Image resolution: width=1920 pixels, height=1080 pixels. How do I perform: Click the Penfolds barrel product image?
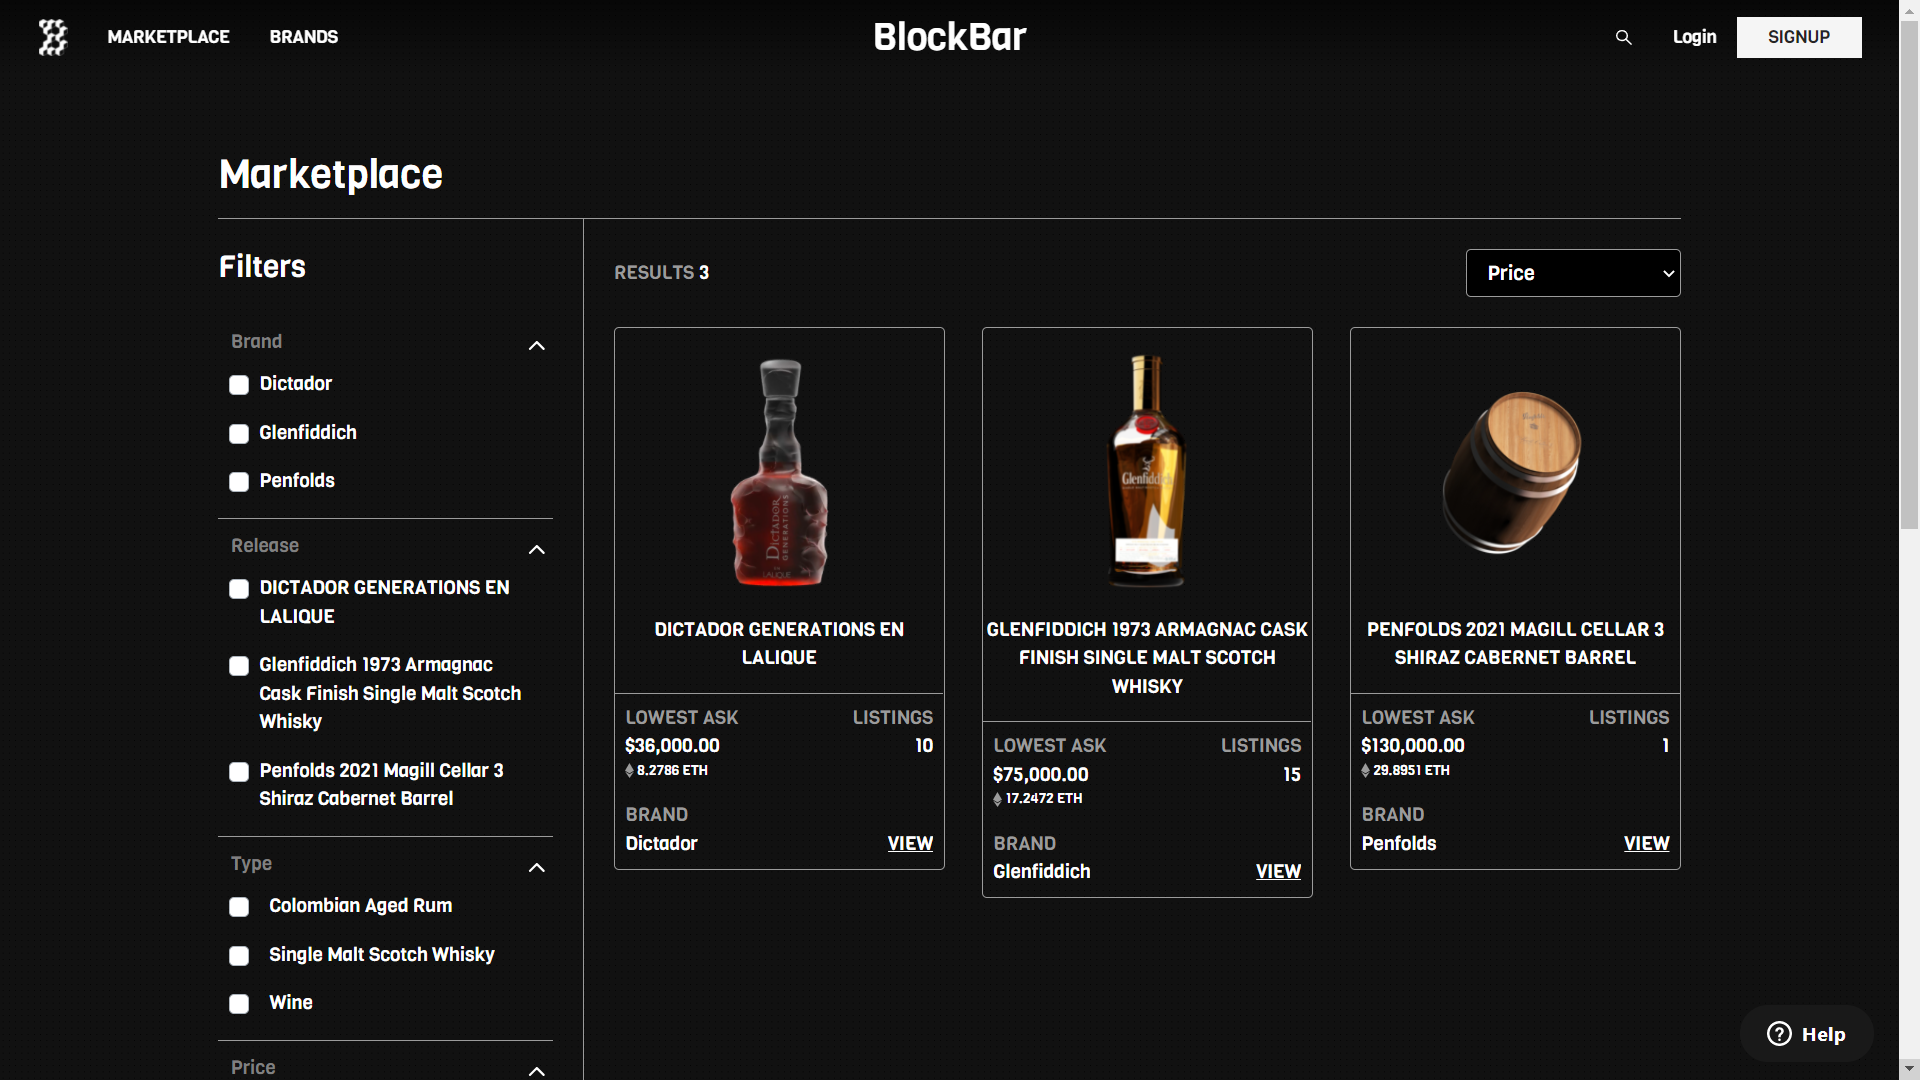point(1514,472)
